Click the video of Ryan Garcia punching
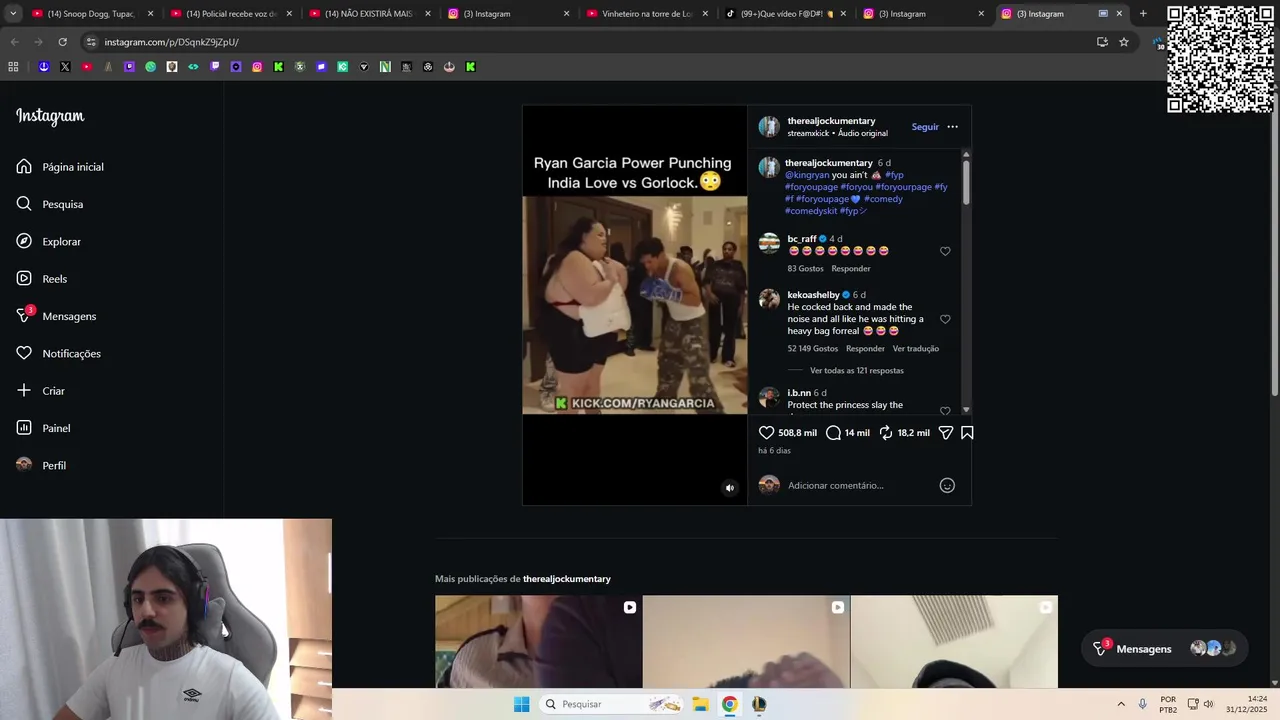The width and height of the screenshot is (1280, 720). click(x=634, y=305)
